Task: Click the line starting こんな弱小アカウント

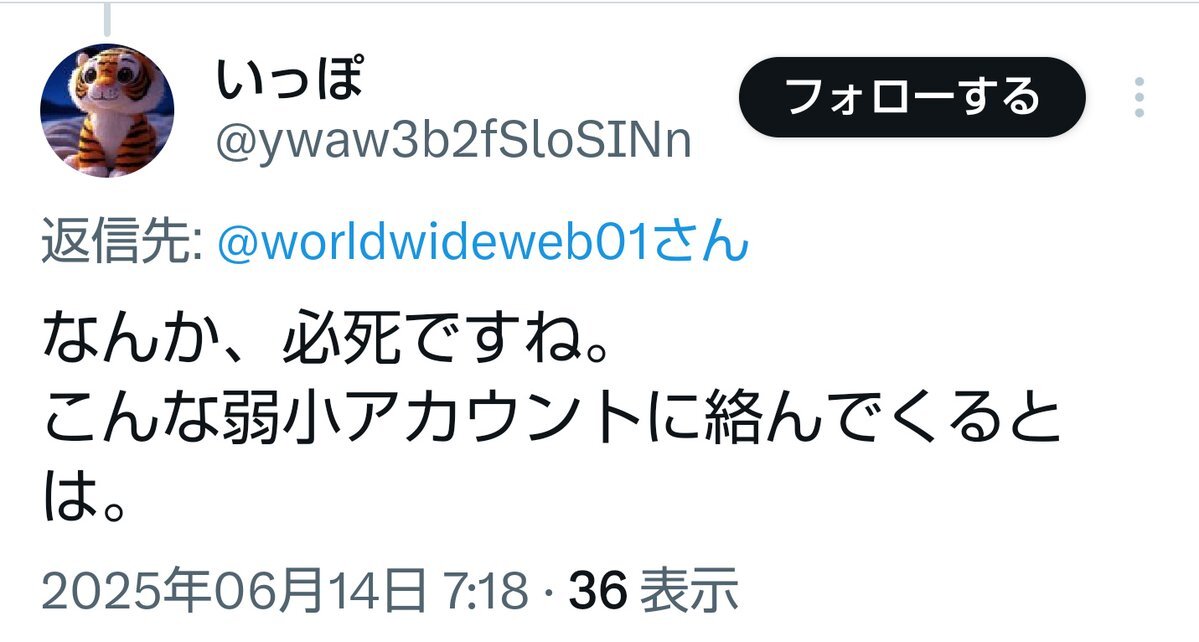Action: pos(551,419)
